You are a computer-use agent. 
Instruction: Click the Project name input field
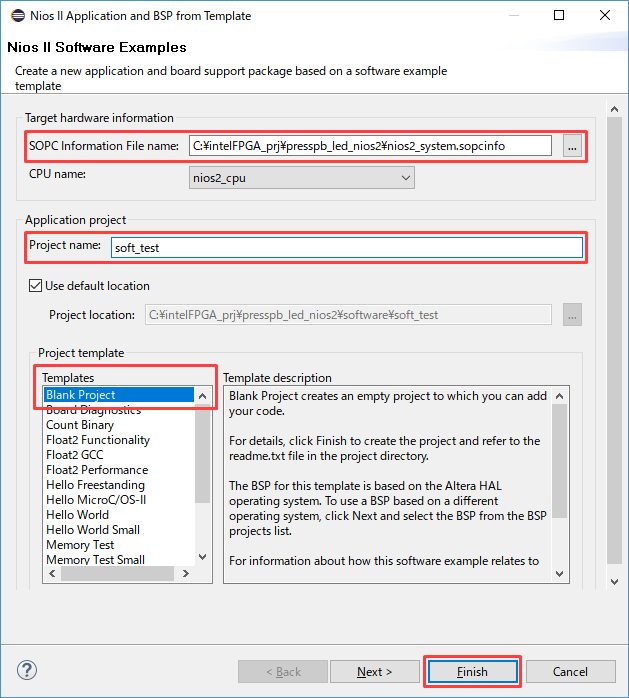tap(347, 248)
